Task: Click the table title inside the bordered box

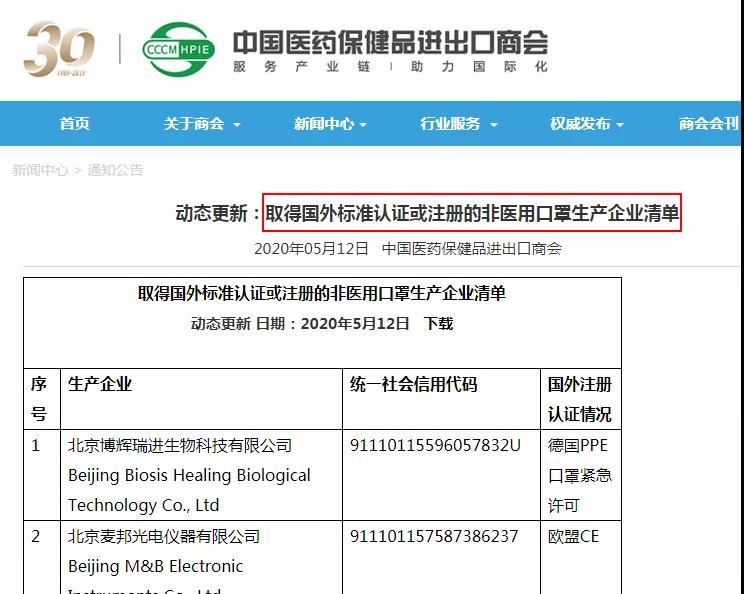Action: [322, 293]
